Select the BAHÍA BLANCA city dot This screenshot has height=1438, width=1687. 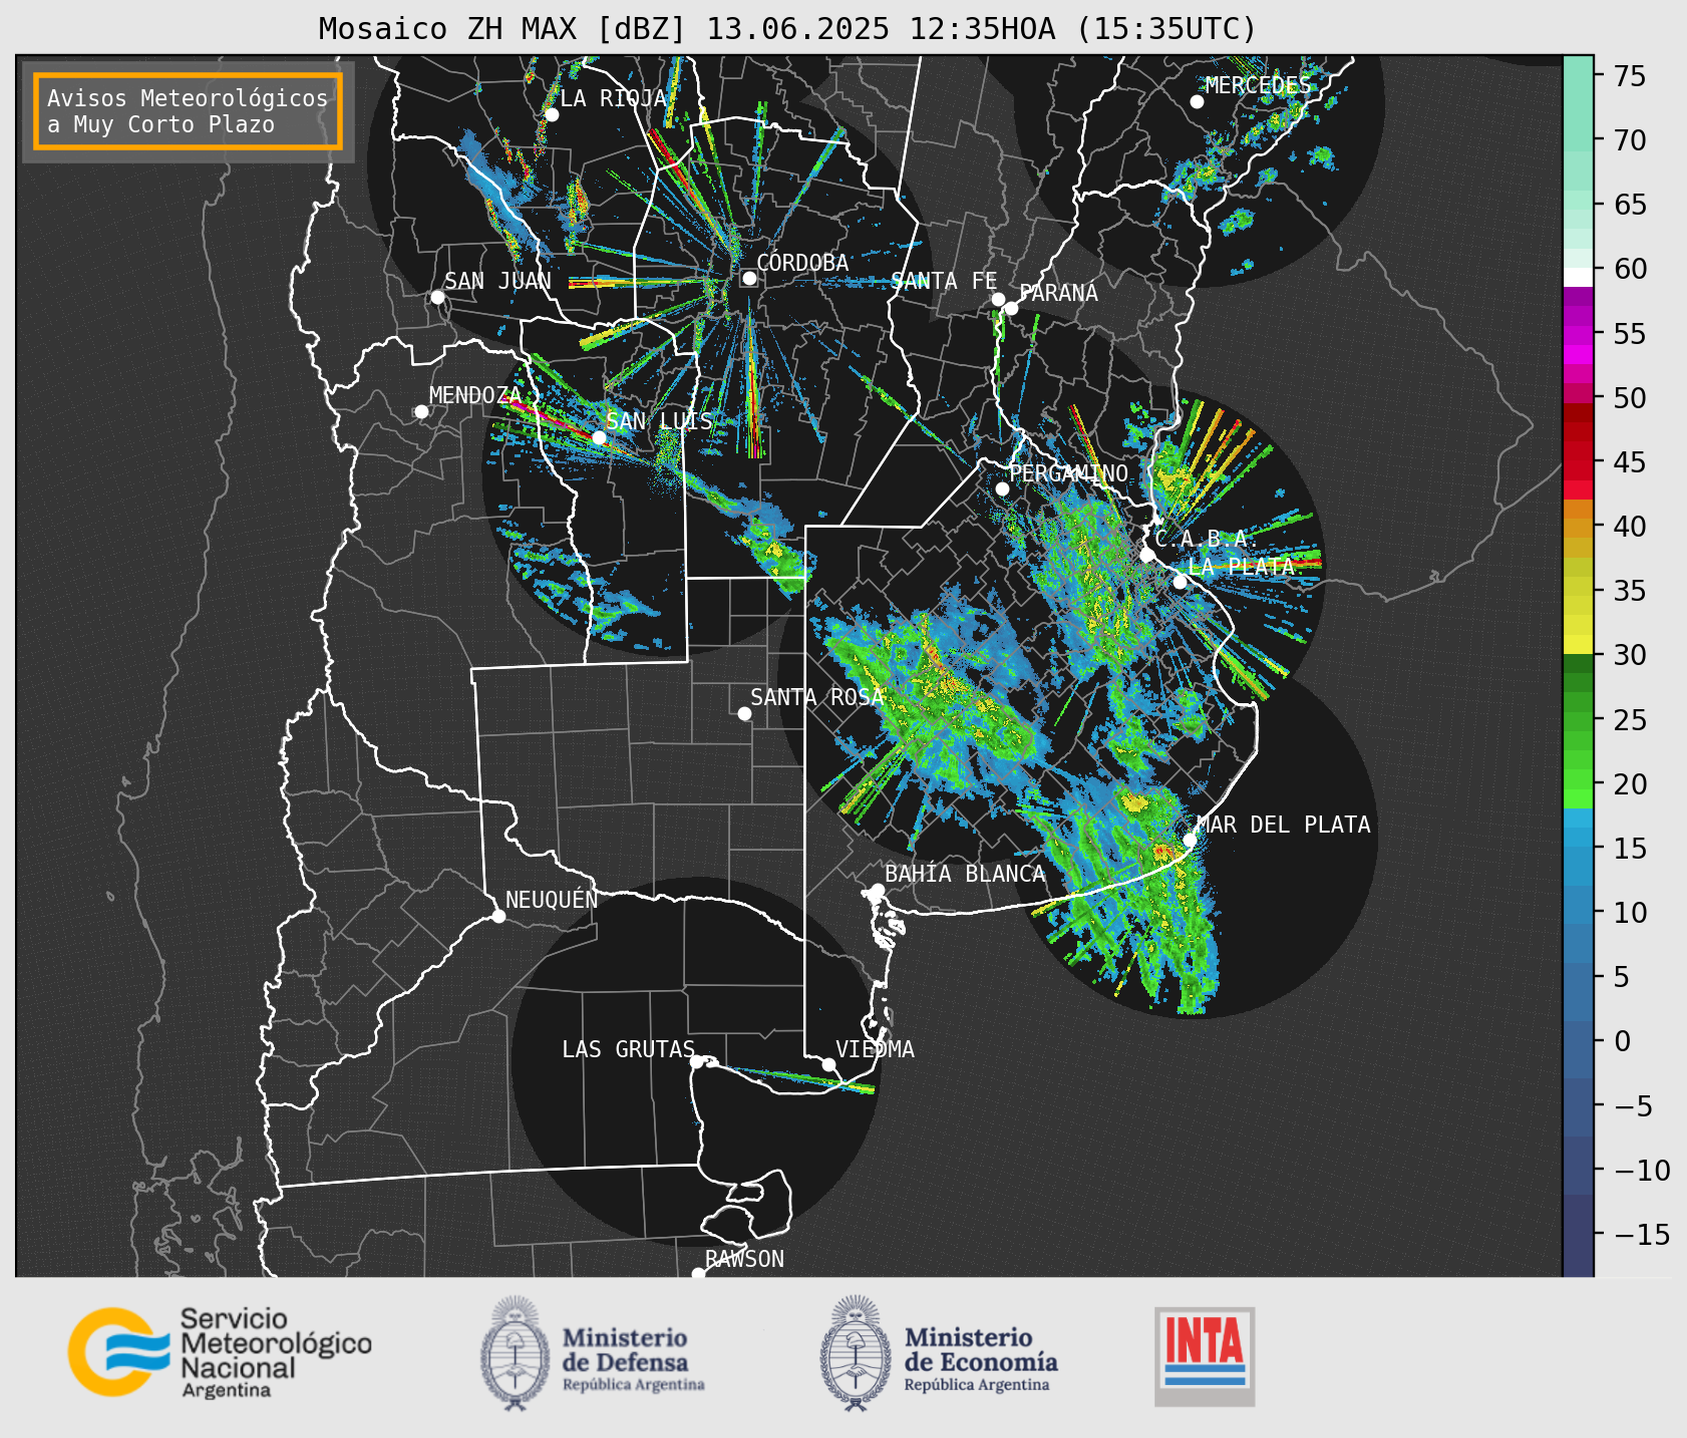click(877, 890)
